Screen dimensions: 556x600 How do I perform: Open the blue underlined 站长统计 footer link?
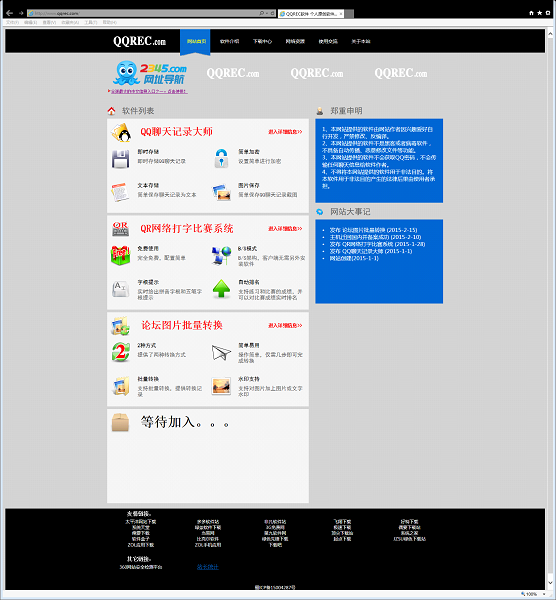pyautogui.click(x=207, y=567)
